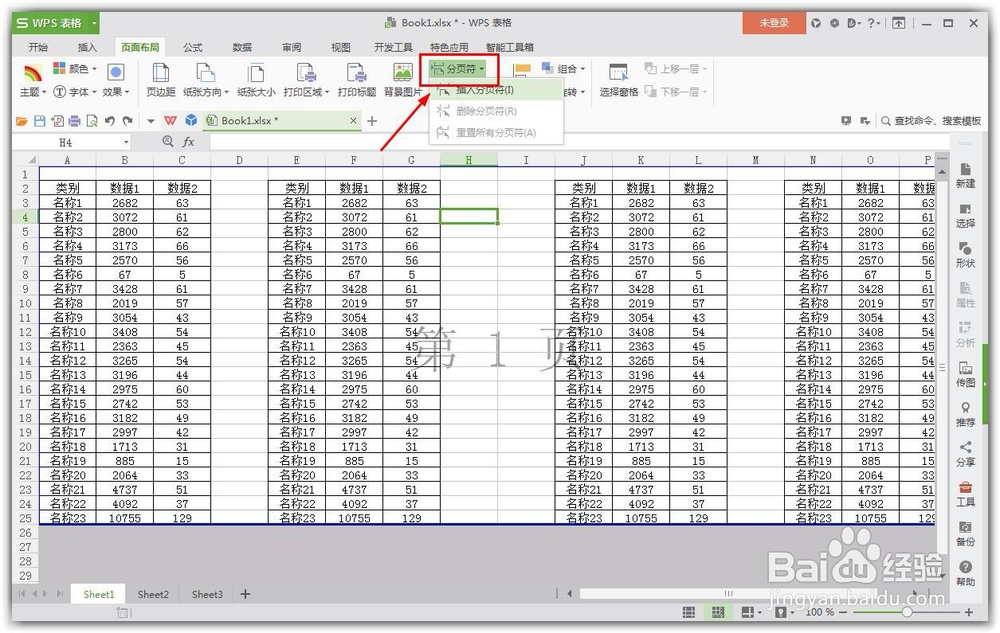
Task: Click the print preview icon
Action: tap(92, 120)
